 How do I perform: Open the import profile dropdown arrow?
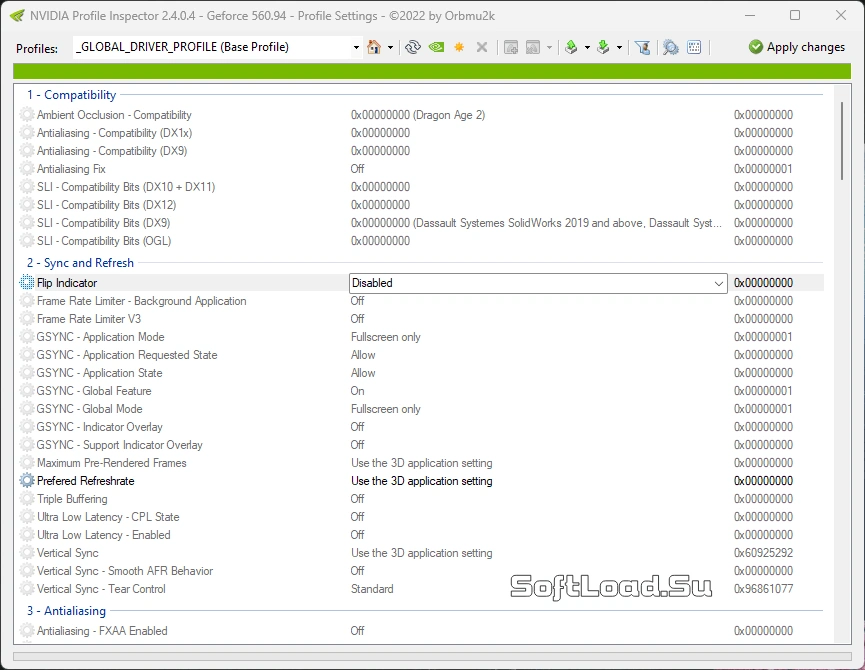coord(619,47)
